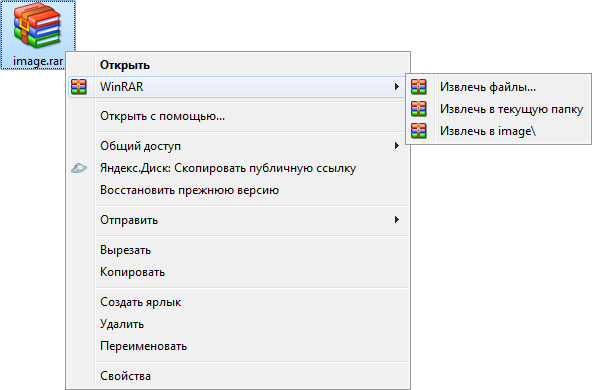This screenshot has height=390, width=592.
Task: Choose Открыть с помощью...
Action: pos(238,116)
